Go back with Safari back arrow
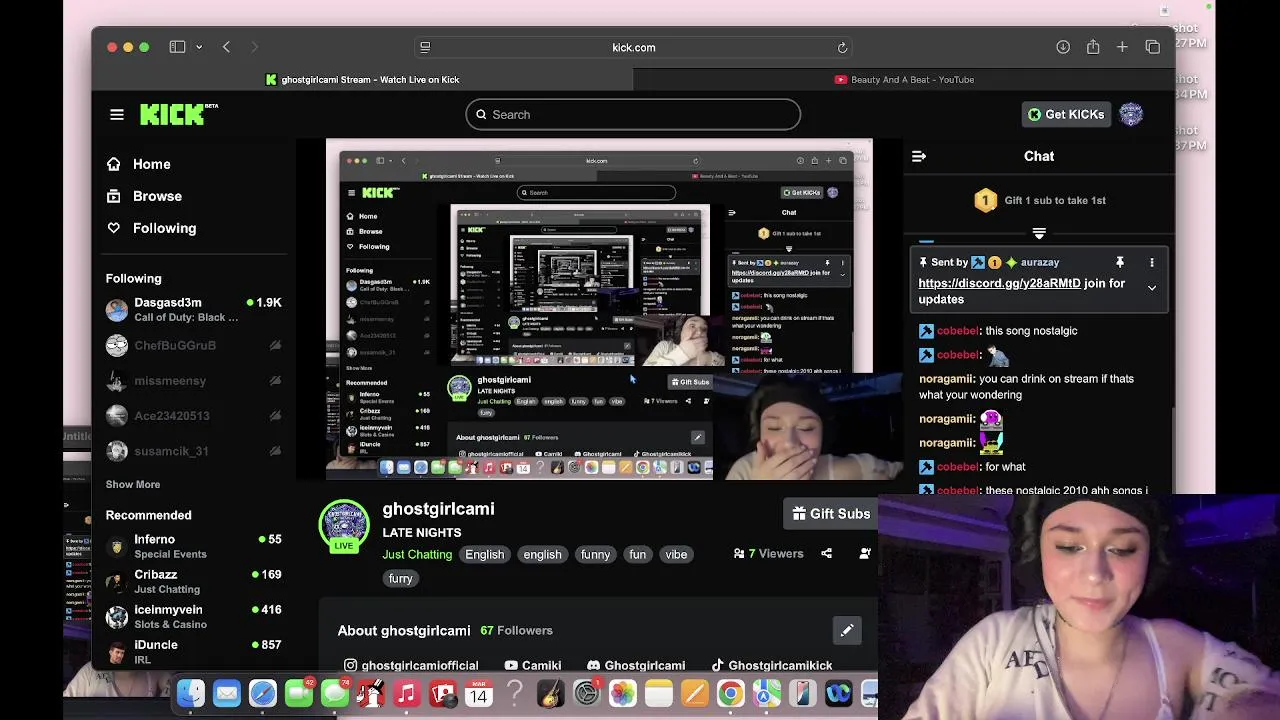 click(x=226, y=47)
